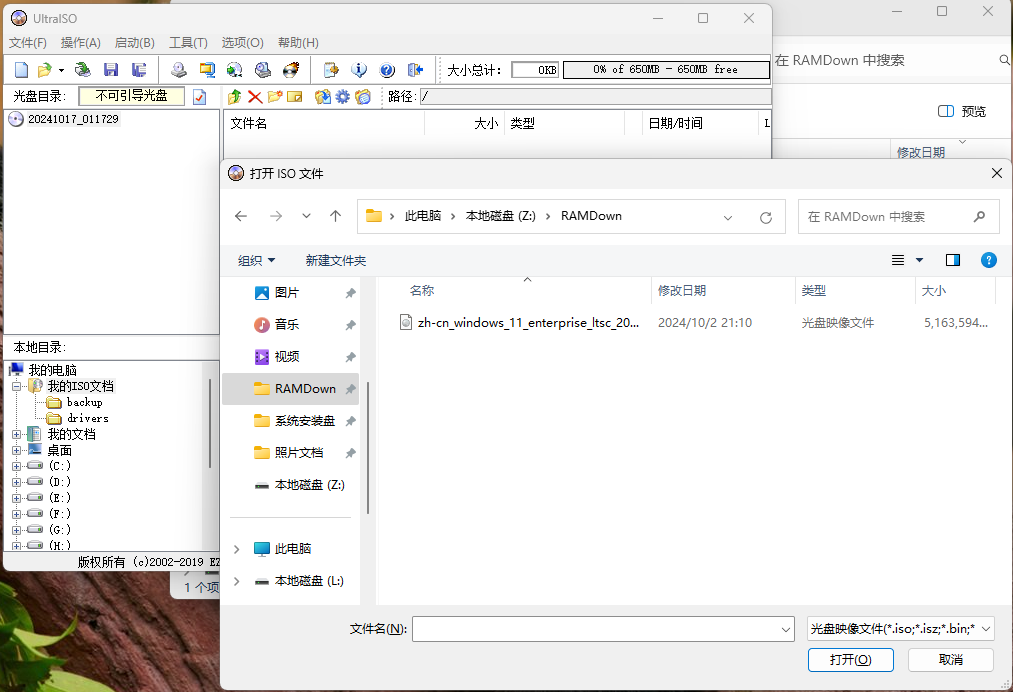Open the 文件(F) menu
This screenshot has width=1013, height=692.
click(28, 43)
